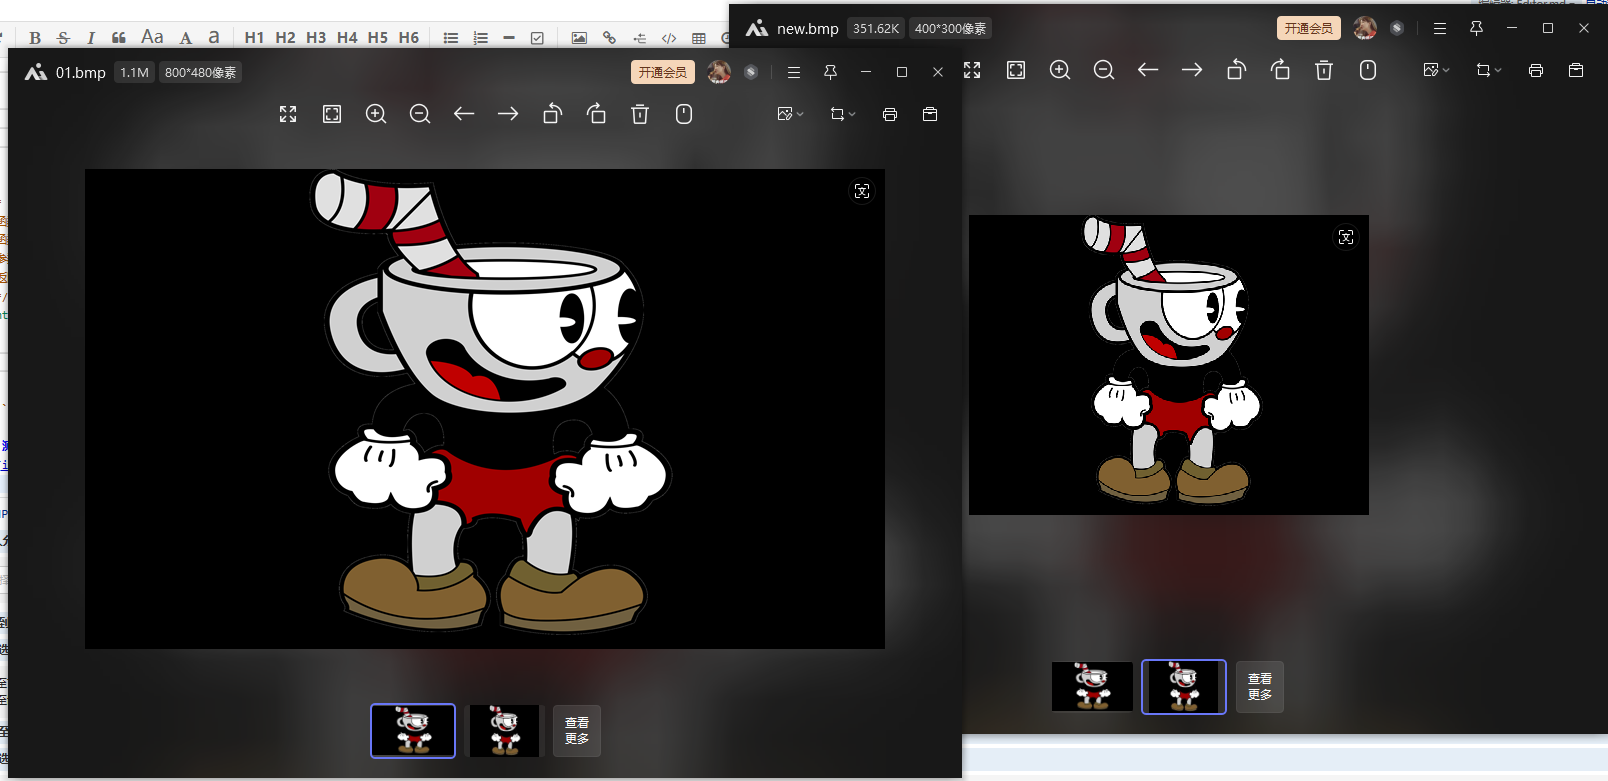
Task: Open image edit dropdown in new.bmp window
Action: click(x=1436, y=70)
